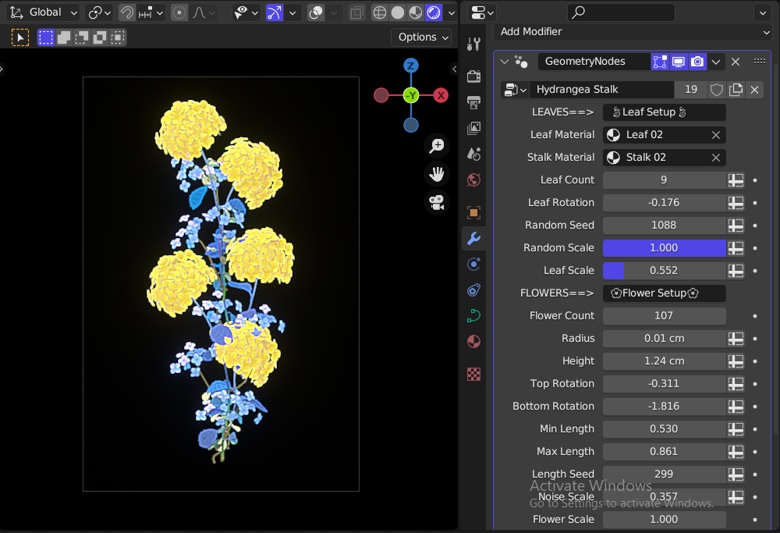Click the pan view hand icon

coord(437,174)
